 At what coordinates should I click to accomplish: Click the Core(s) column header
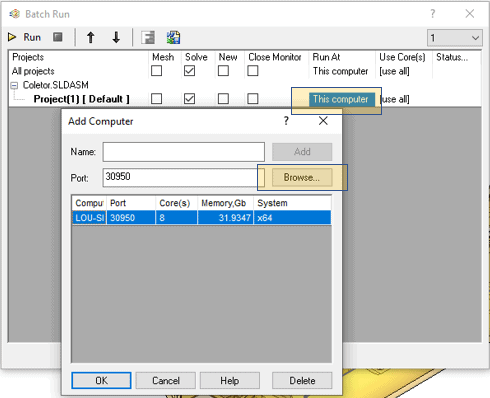coord(177,203)
